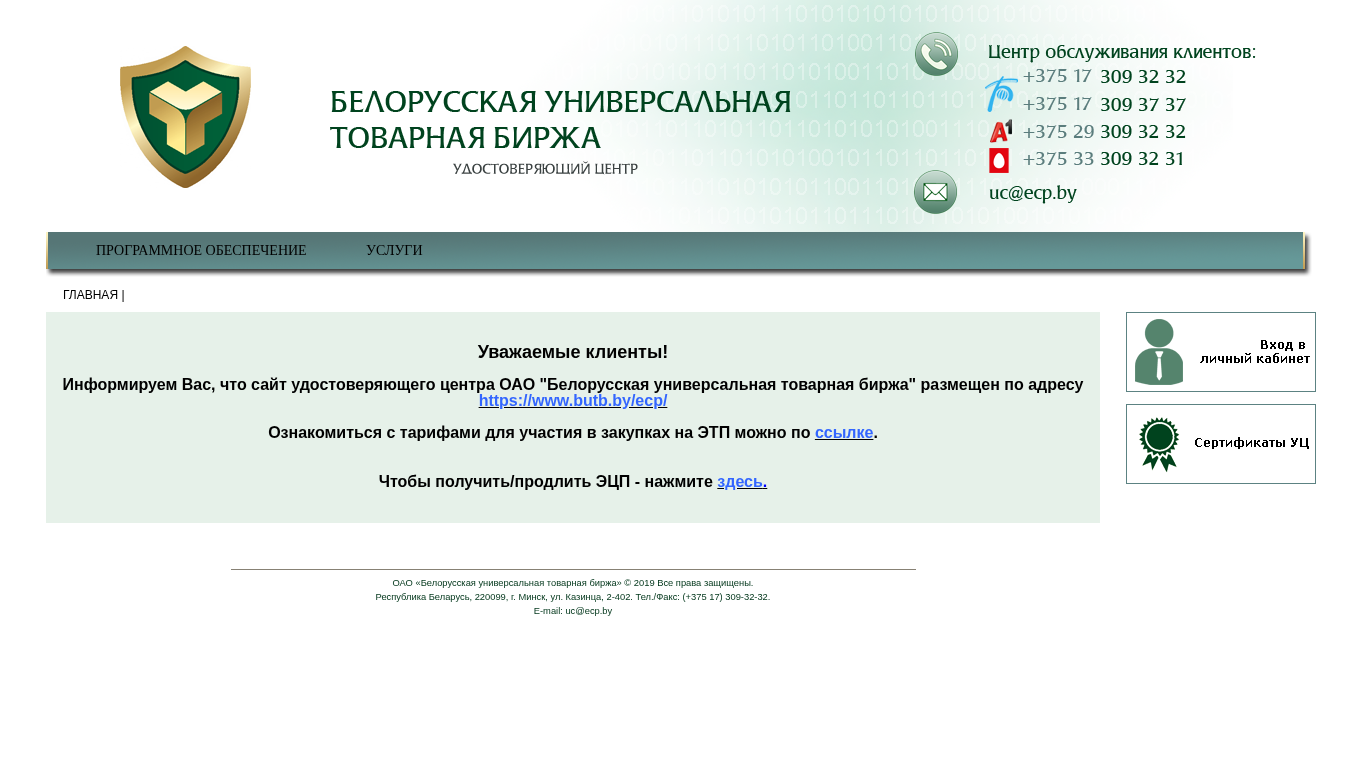Click the УДОСТОВЕРЯЮЩИЙ ЦЕНТР subtitle

pyautogui.click(x=545, y=169)
